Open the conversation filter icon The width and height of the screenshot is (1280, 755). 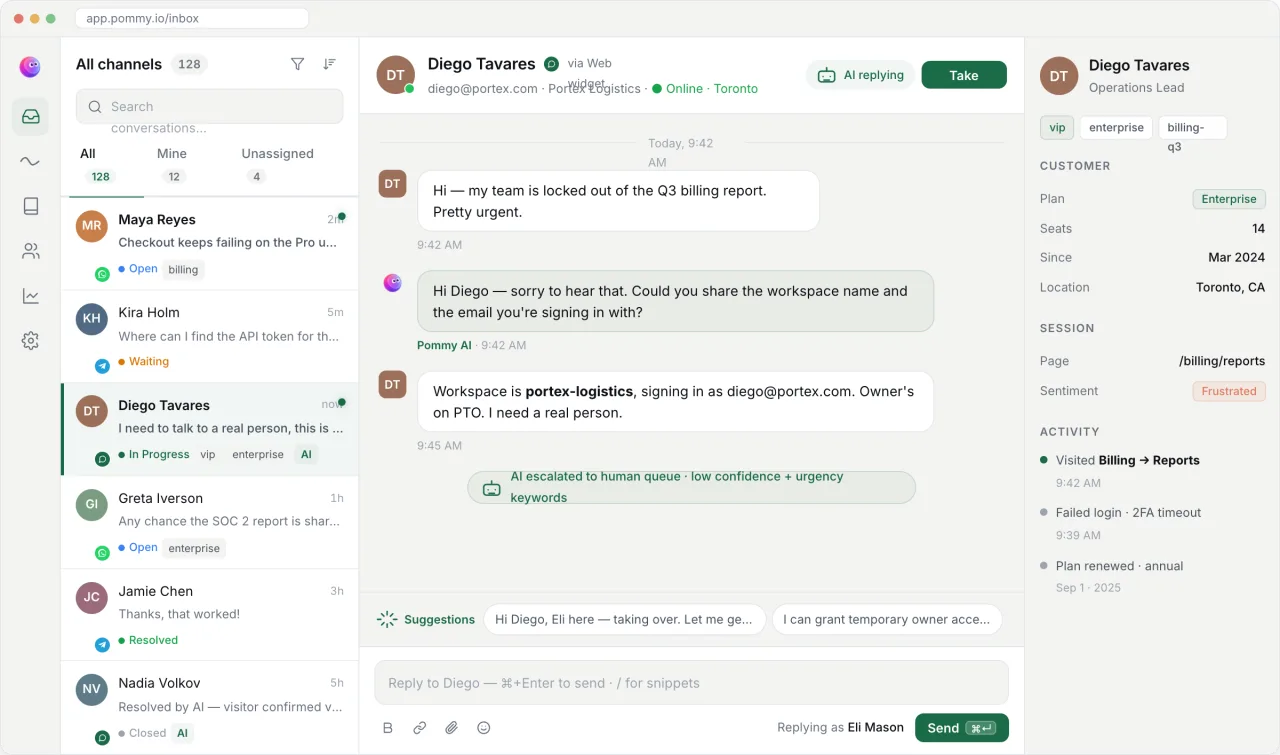pyautogui.click(x=297, y=64)
